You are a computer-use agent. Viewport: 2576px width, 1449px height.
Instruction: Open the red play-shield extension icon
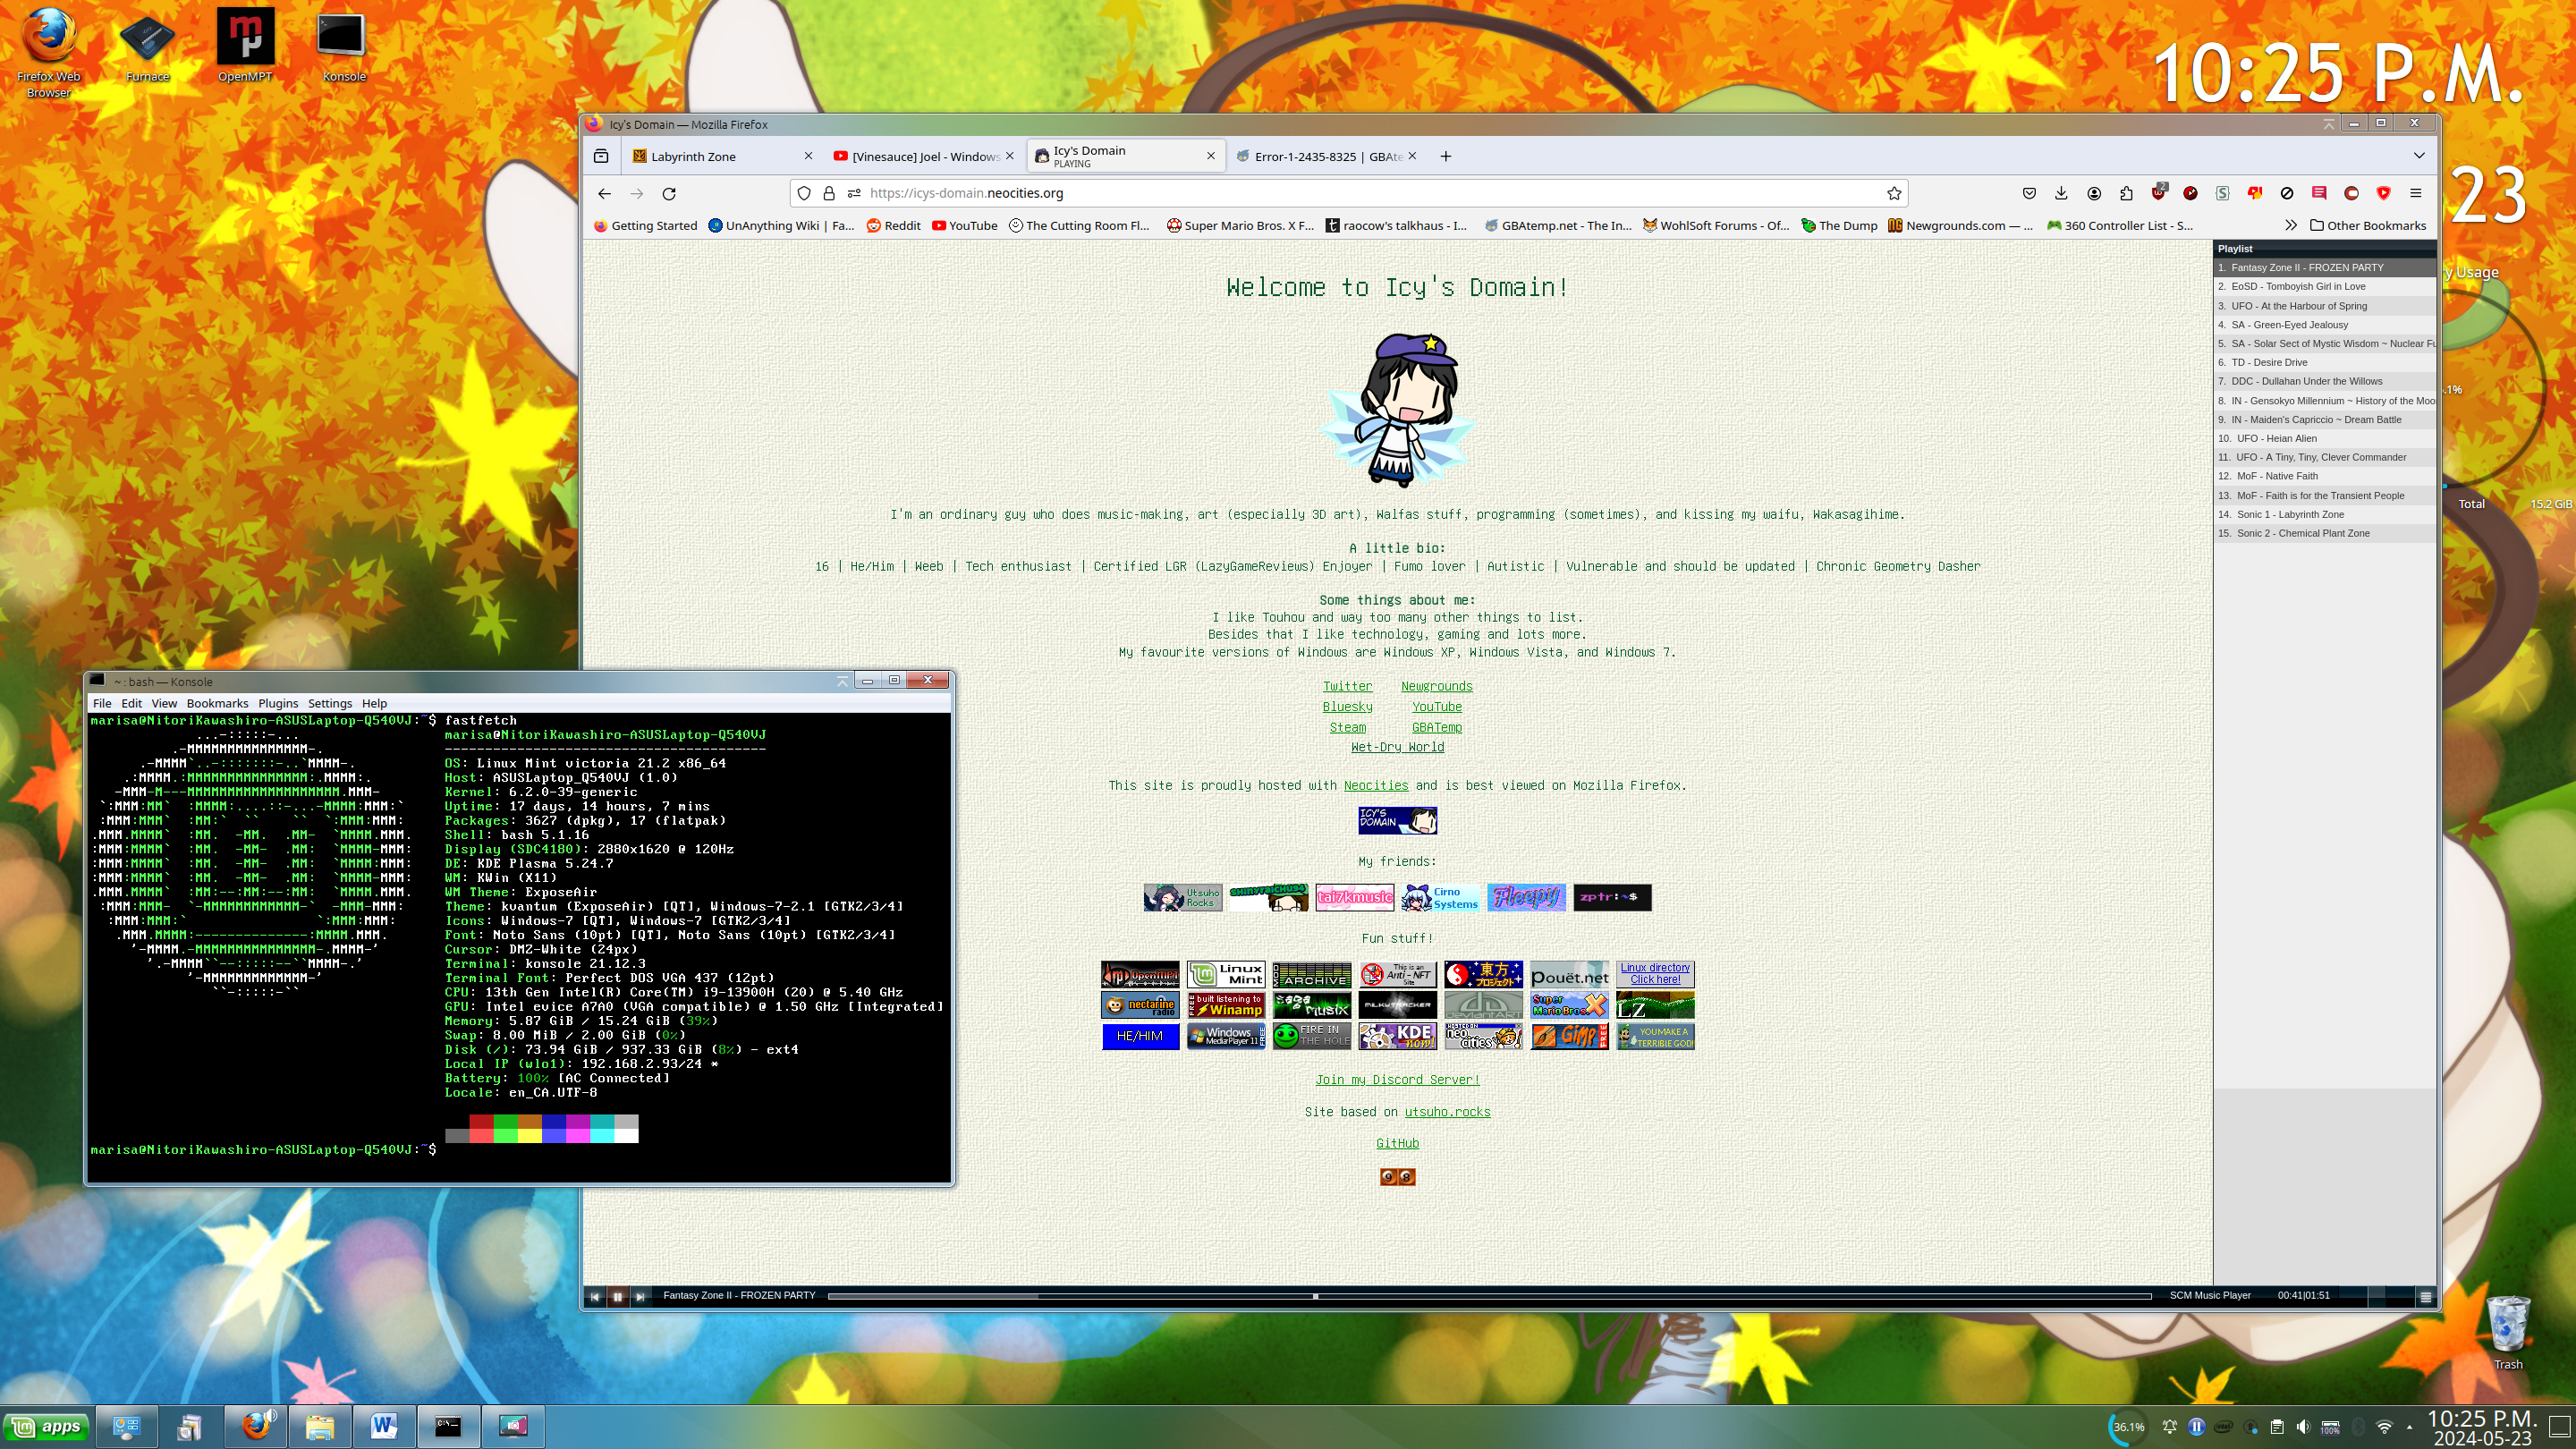pyautogui.click(x=2383, y=193)
